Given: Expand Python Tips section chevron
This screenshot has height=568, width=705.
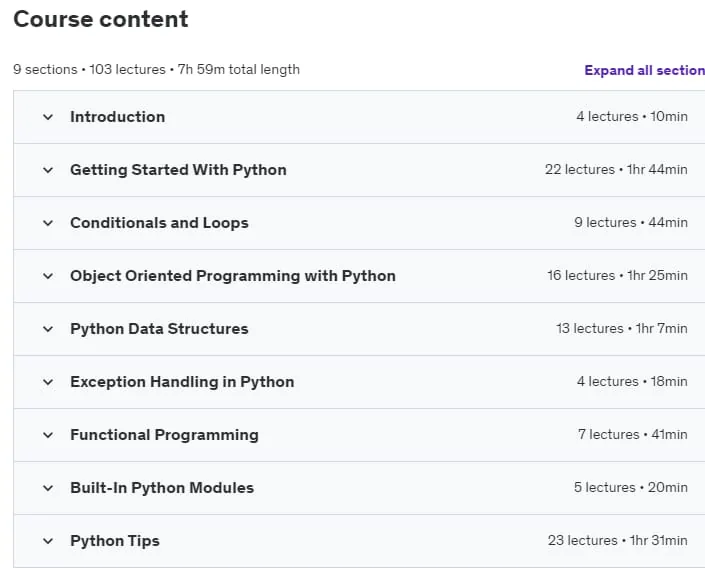Looking at the screenshot, I should click(x=48, y=541).
